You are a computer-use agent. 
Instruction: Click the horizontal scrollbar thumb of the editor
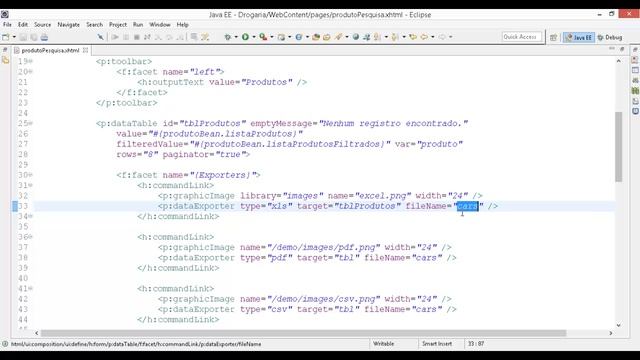pos(303,333)
